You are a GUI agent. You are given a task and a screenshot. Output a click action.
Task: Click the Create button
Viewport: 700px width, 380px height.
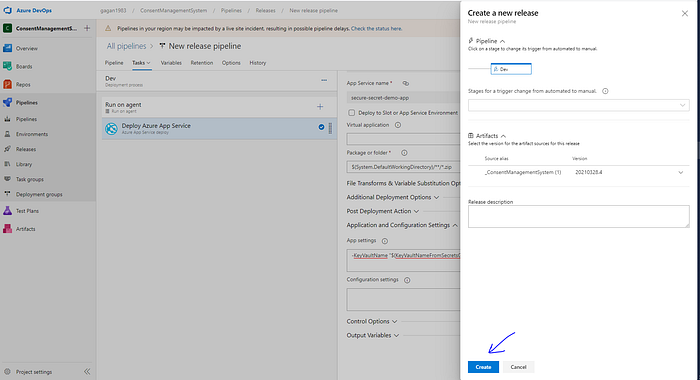click(x=483, y=367)
